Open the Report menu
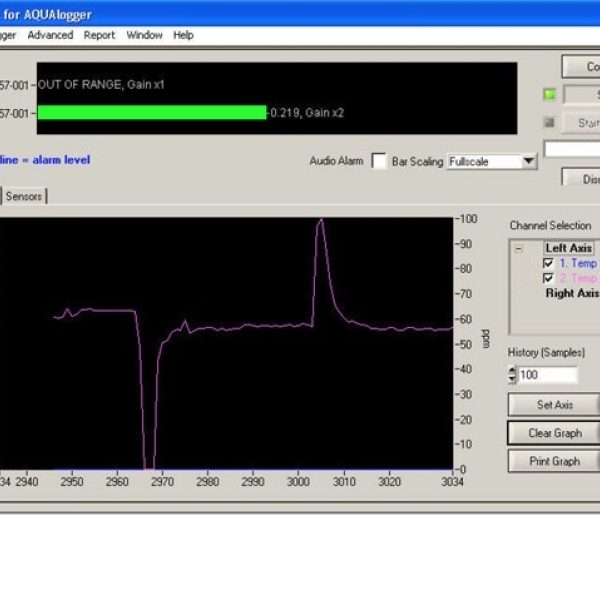The image size is (600, 600). point(99,35)
